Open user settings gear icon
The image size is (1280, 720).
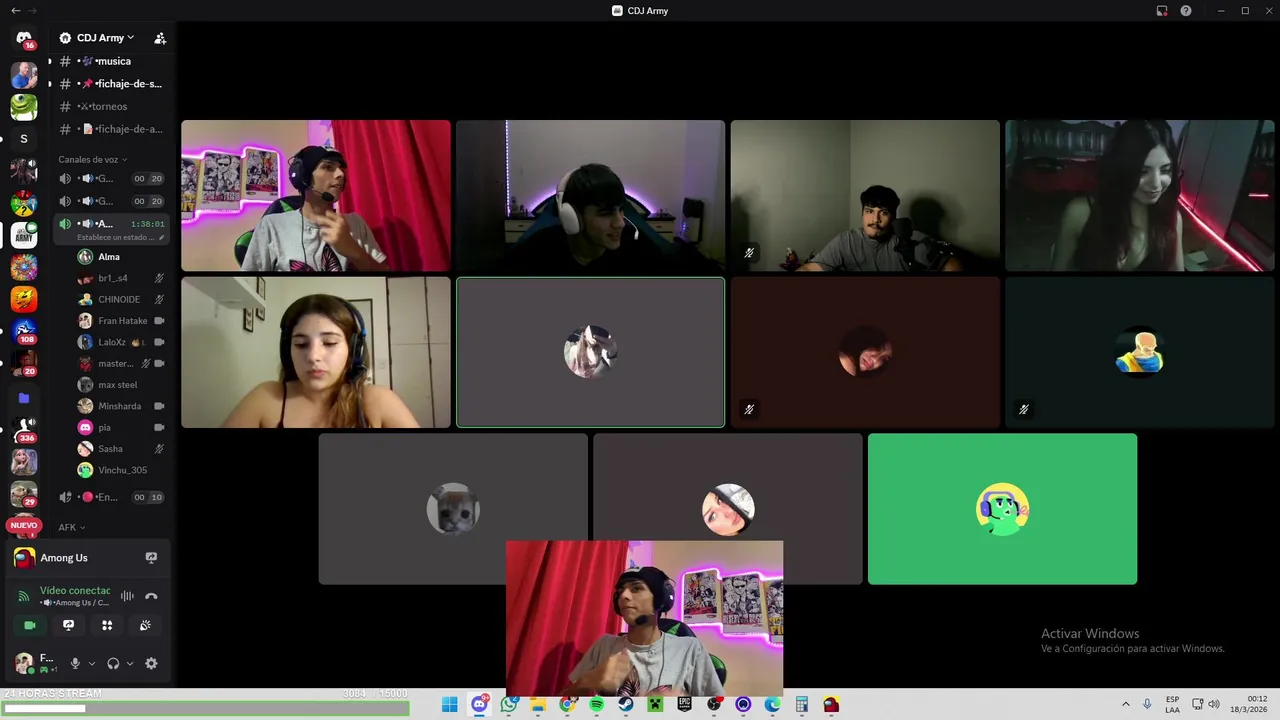pyautogui.click(x=151, y=663)
